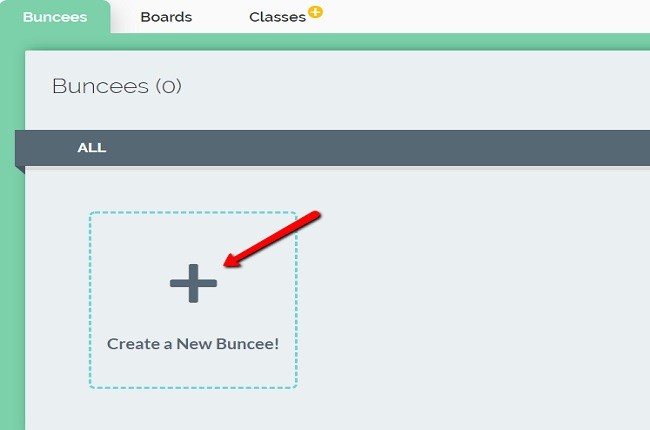This screenshot has width=650, height=430.
Task: Click the green left sidebar strip
Action: tap(11, 300)
